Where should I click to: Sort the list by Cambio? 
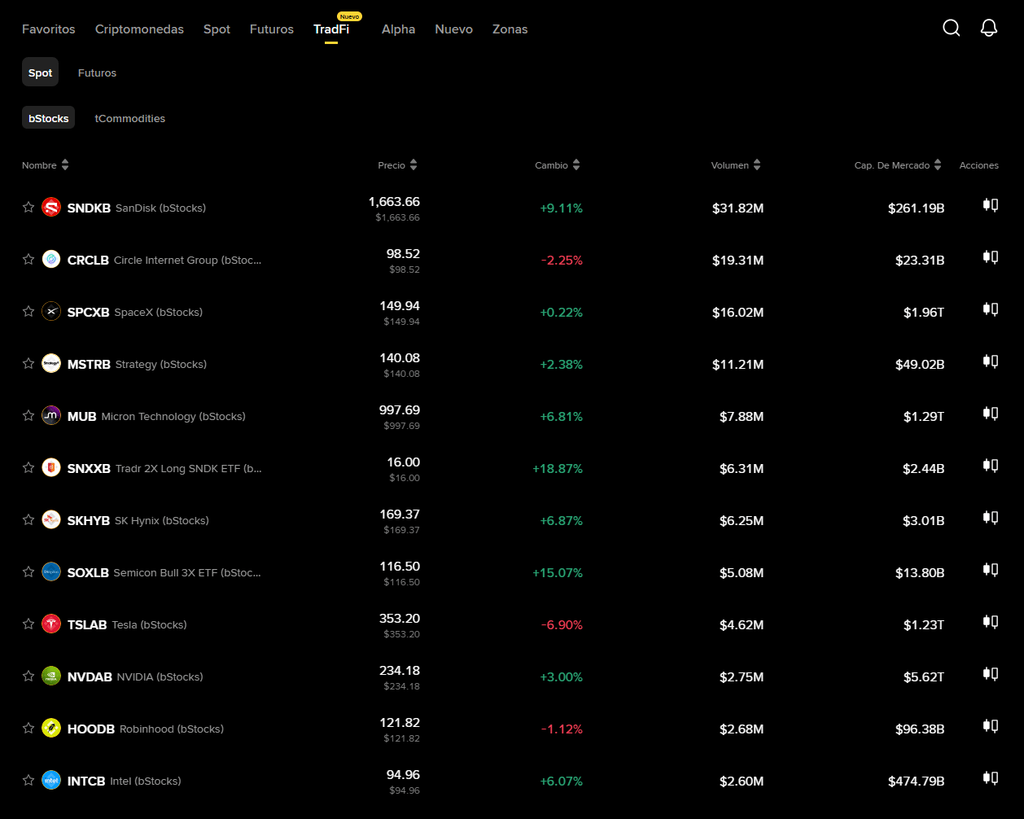(557, 165)
